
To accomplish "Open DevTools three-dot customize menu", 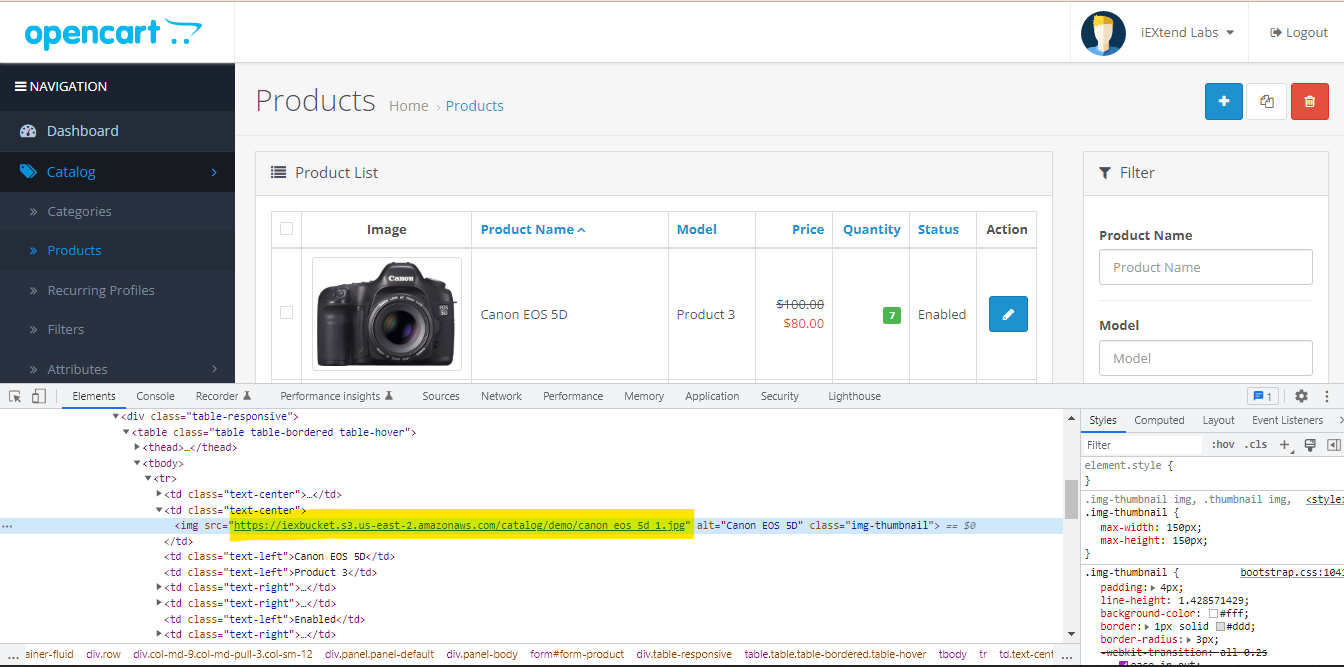I will [1327, 396].
